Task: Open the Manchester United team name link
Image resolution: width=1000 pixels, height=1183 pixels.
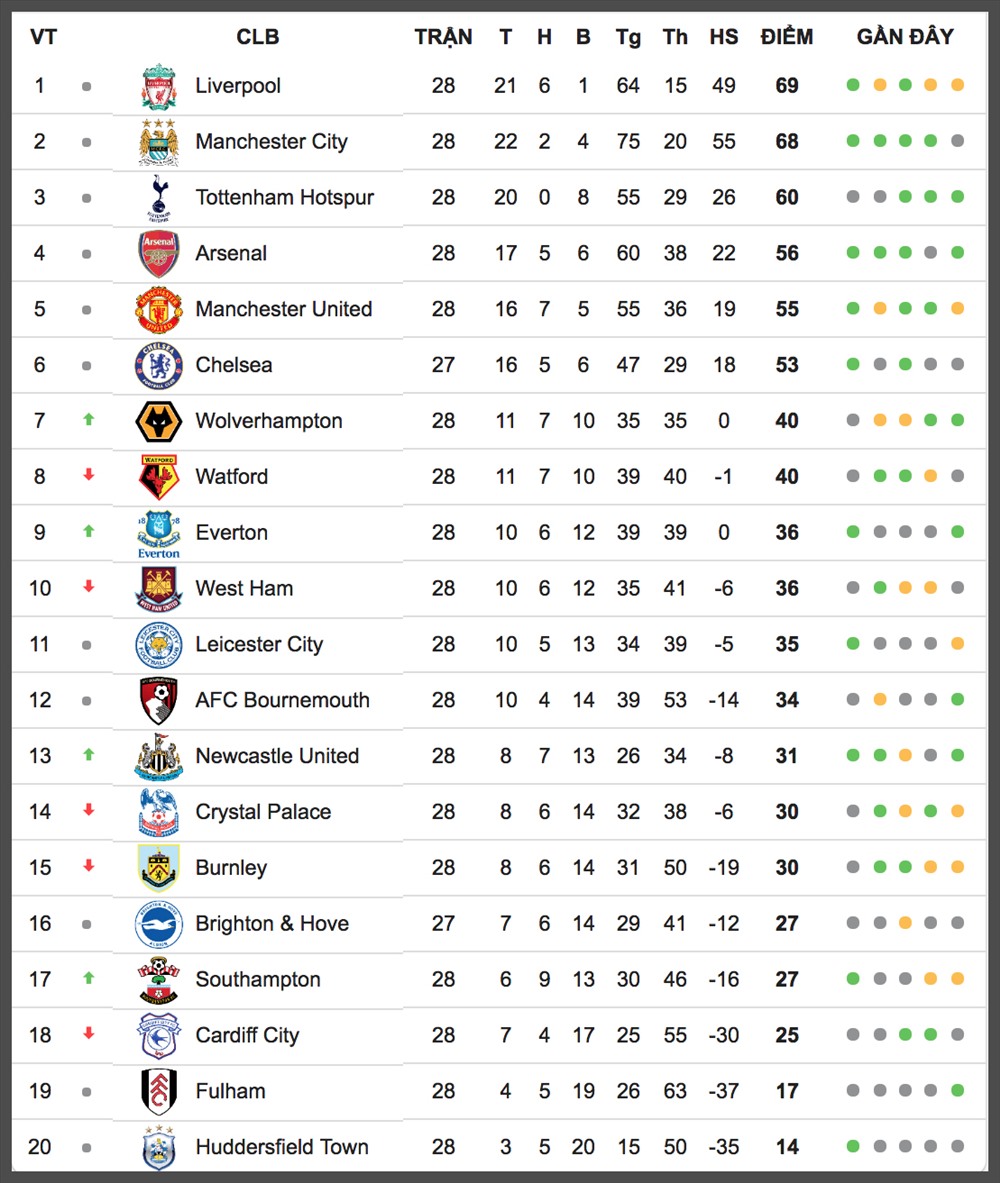Action: tap(284, 309)
